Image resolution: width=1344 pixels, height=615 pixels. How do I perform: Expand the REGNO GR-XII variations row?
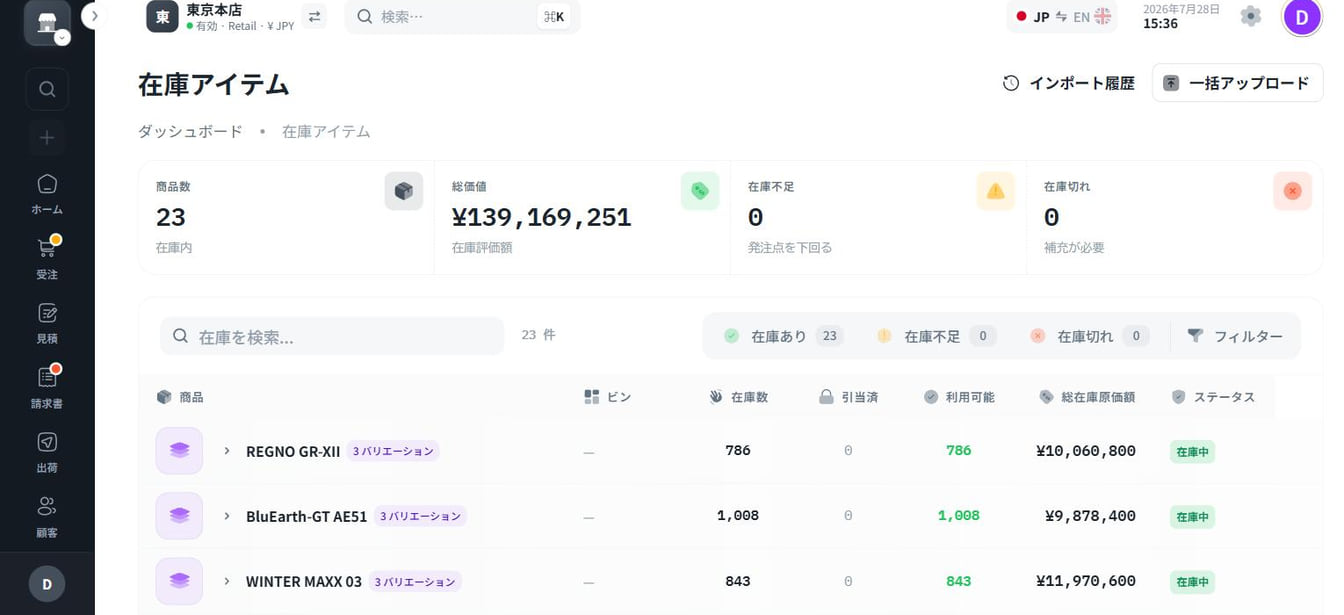tap(227, 451)
